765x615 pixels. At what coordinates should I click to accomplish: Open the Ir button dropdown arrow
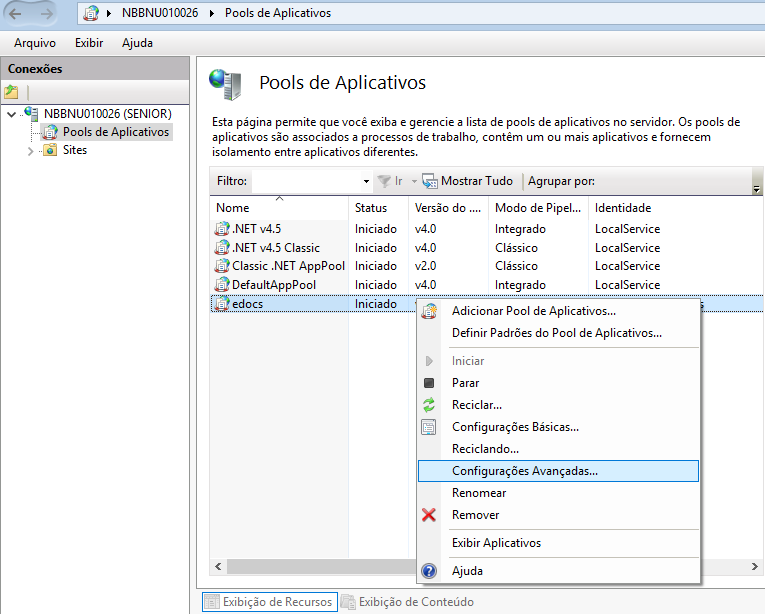click(x=414, y=181)
